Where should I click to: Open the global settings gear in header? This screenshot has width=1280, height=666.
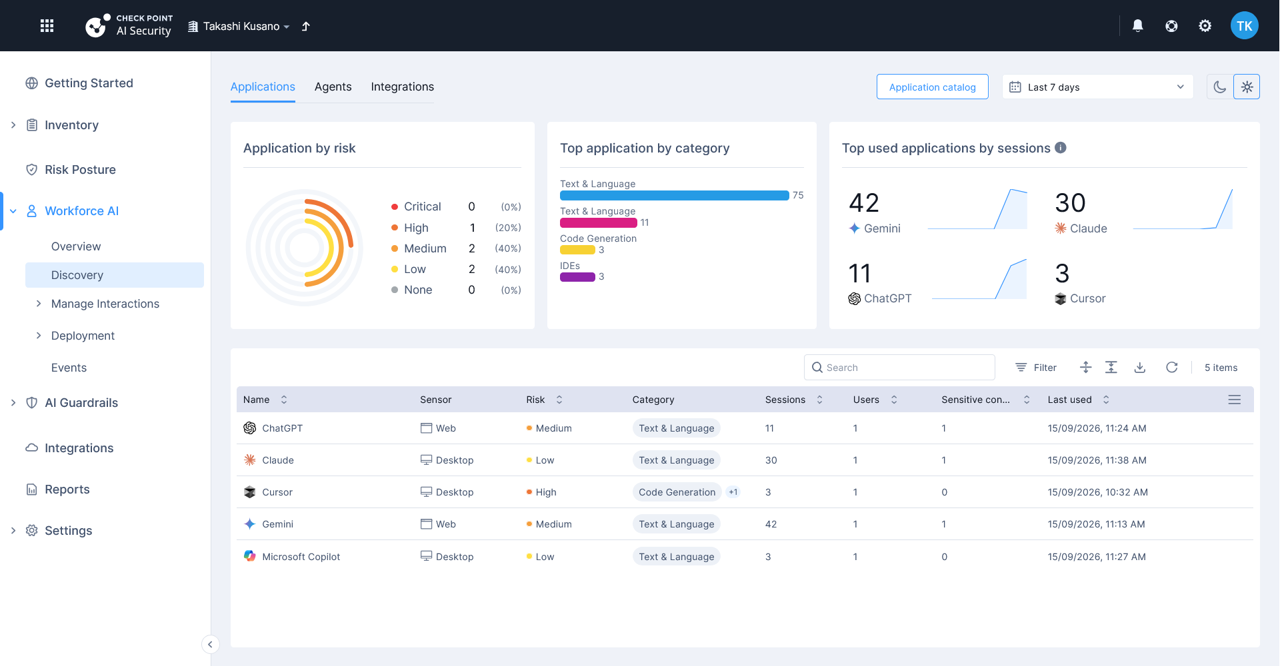[x=1205, y=26]
